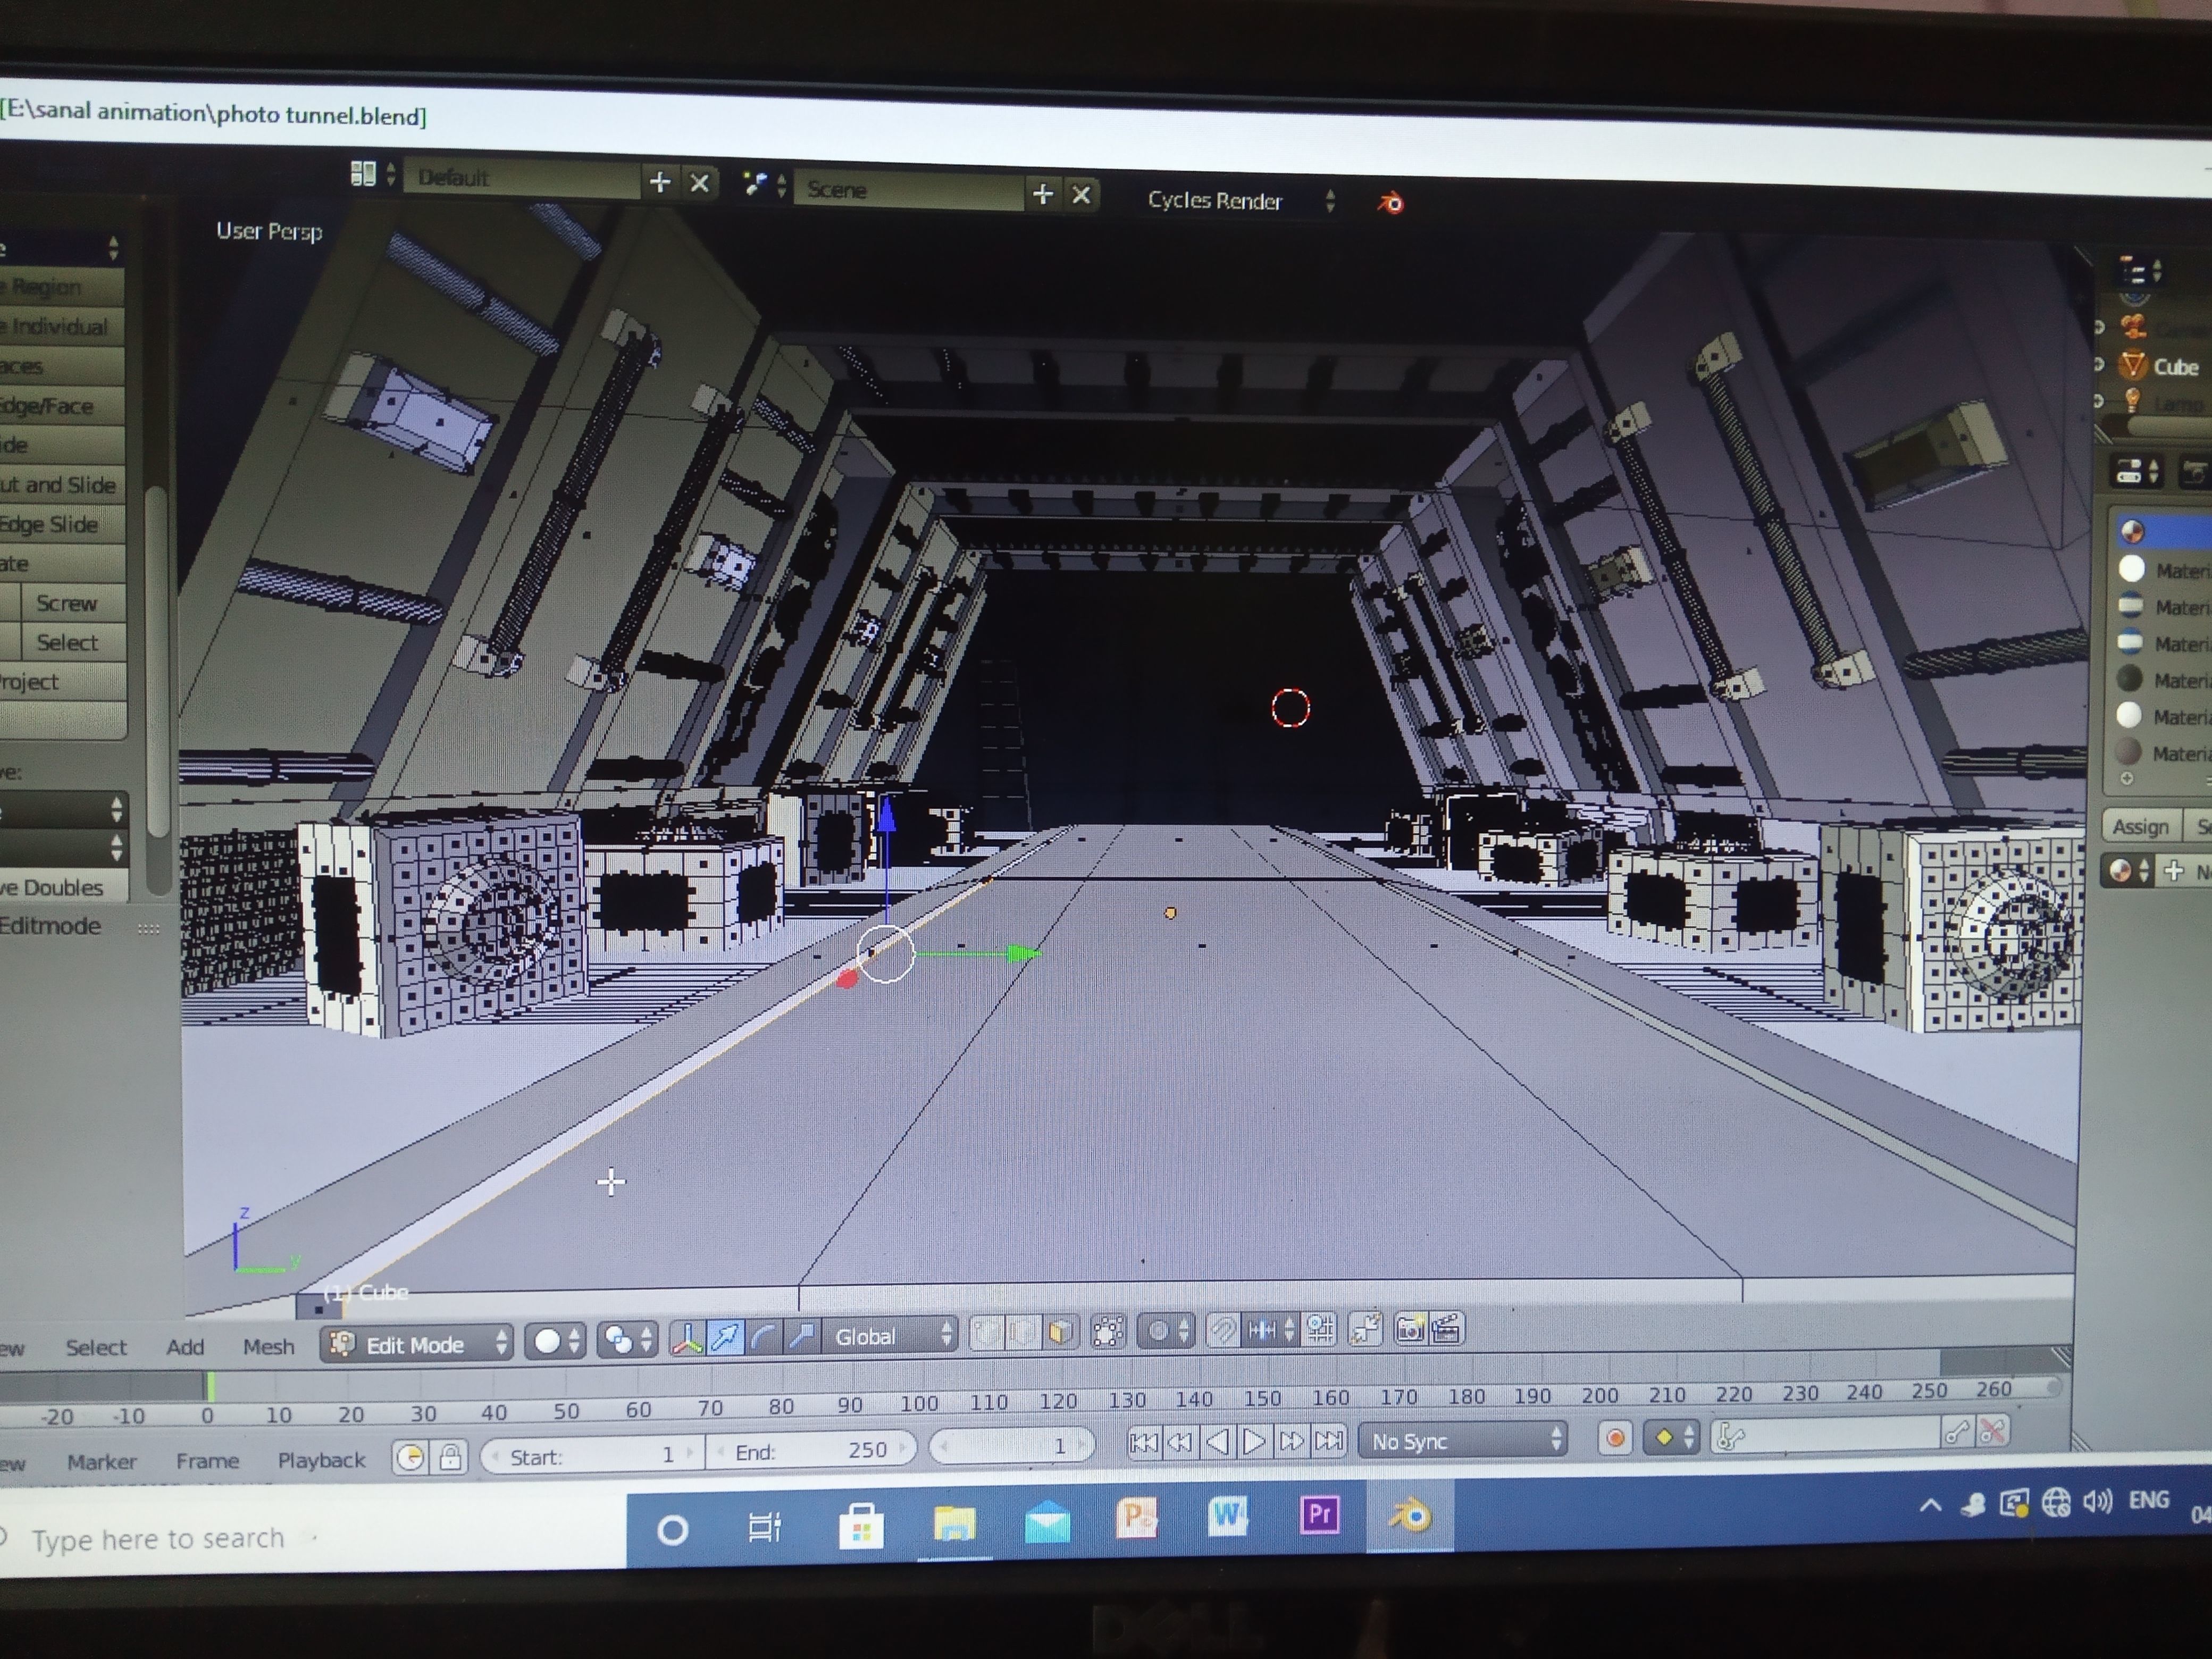Open the Add menu

tap(185, 1347)
